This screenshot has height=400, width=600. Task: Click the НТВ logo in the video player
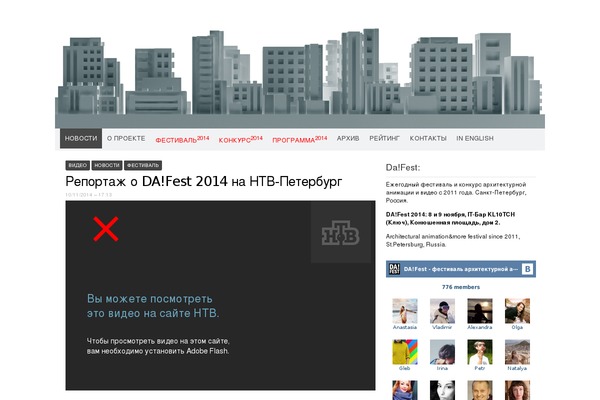341,233
